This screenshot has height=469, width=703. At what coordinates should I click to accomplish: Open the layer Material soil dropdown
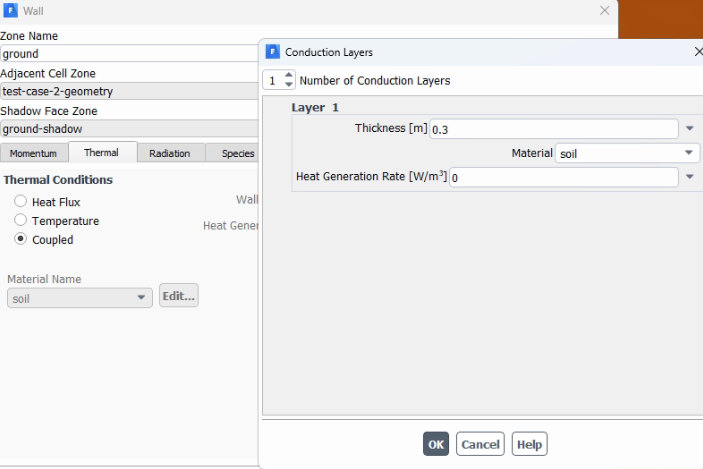pyautogui.click(x=627, y=153)
